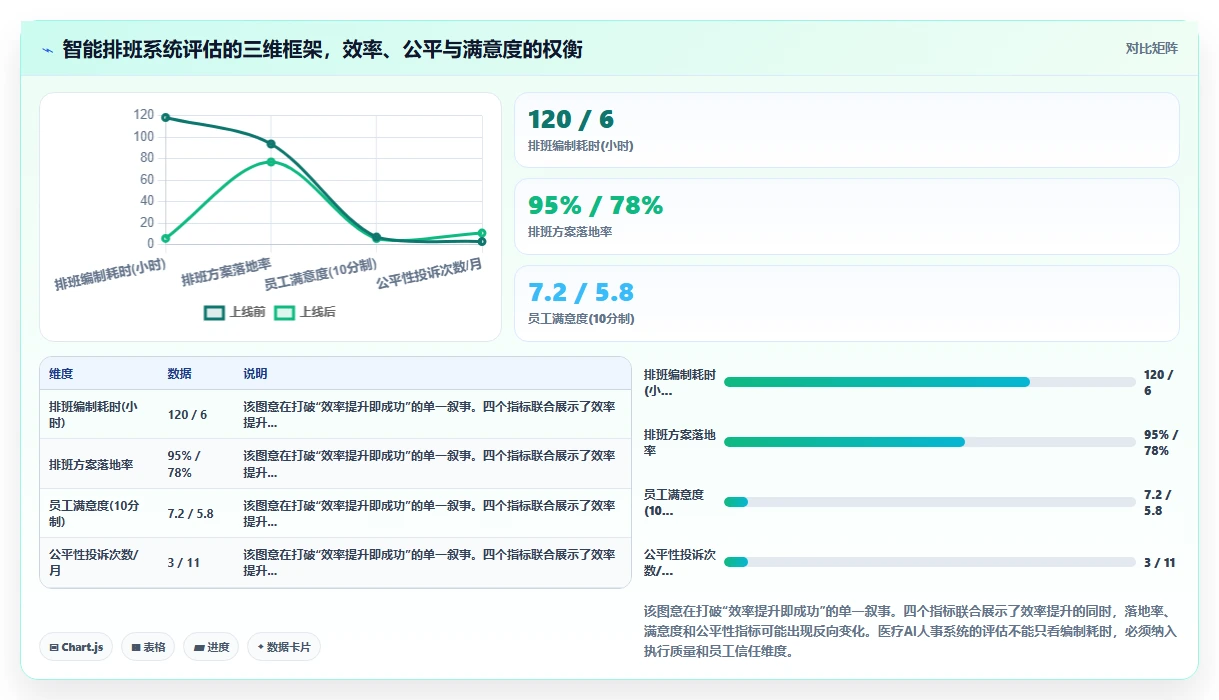The height and width of the screenshot is (700, 1219).
Task: Click the 维度 column header
Action: [x=61, y=374]
